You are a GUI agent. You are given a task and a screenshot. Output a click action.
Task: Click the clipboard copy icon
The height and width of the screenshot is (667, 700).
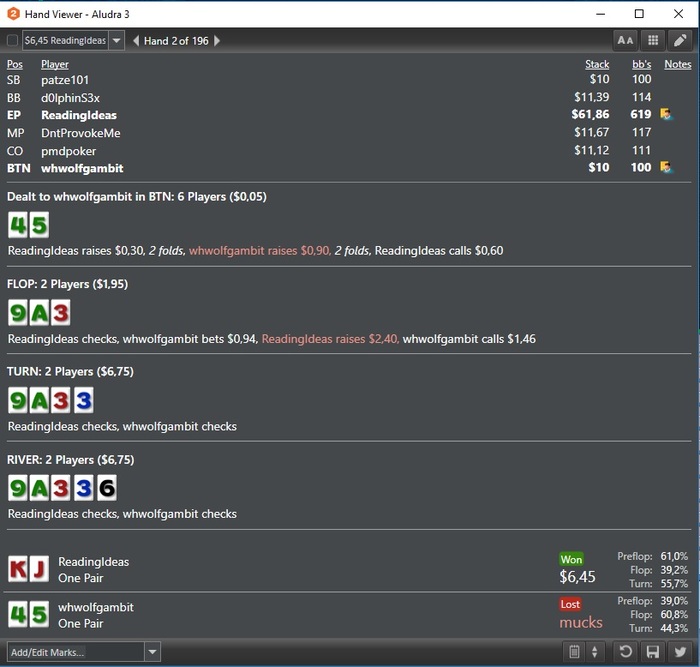[x=574, y=652]
